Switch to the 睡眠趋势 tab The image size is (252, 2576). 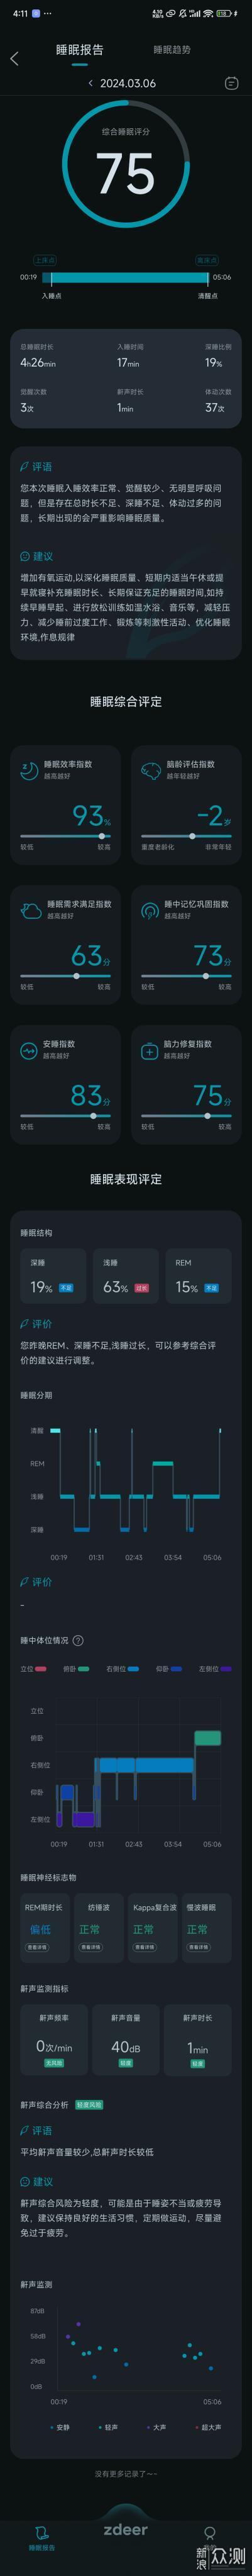pyautogui.click(x=172, y=49)
